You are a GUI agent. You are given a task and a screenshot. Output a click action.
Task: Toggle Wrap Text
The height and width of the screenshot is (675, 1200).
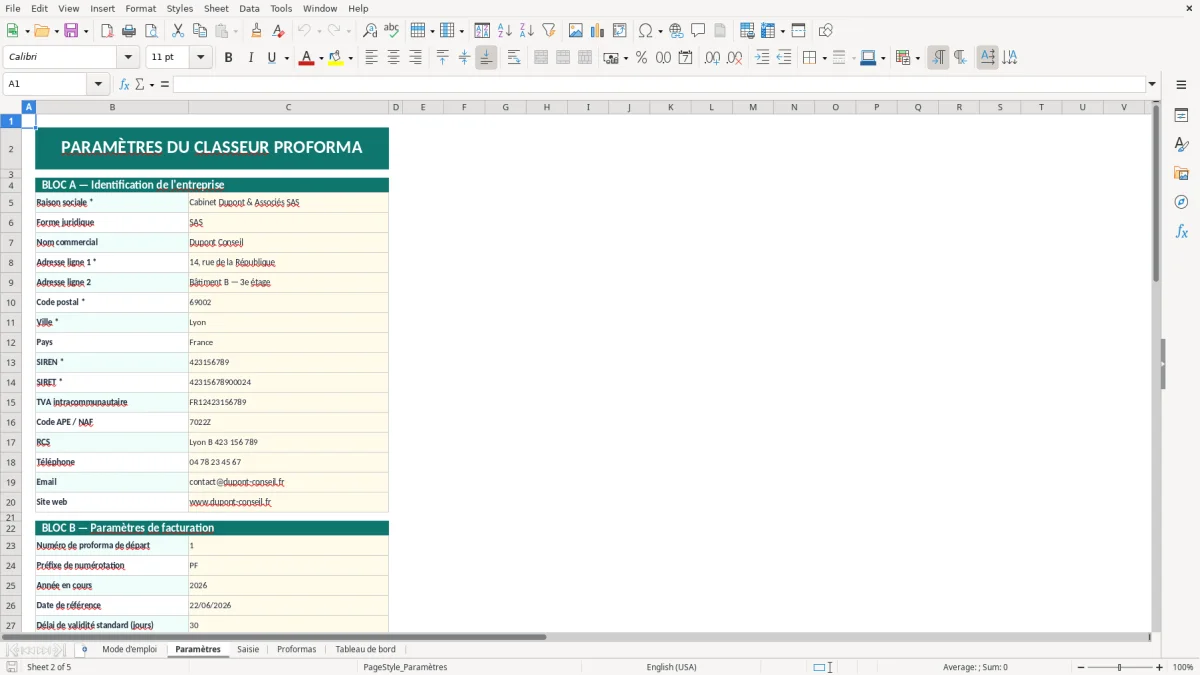coord(514,58)
